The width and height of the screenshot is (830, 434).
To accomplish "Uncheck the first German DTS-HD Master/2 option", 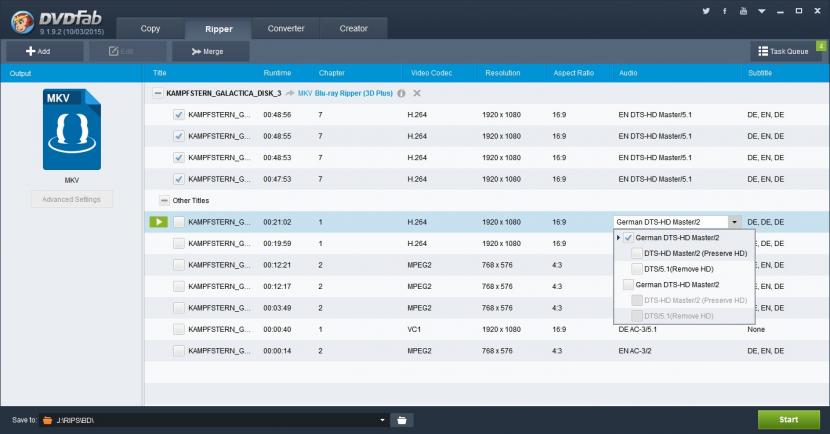I will [628, 238].
